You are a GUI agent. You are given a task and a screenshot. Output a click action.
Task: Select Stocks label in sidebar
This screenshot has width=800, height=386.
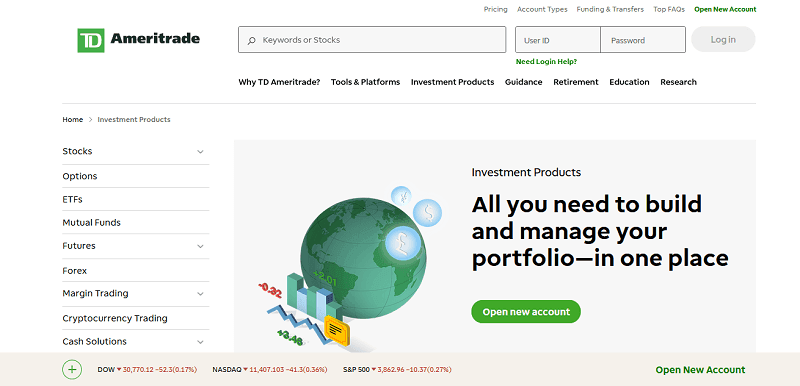[x=77, y=151]
